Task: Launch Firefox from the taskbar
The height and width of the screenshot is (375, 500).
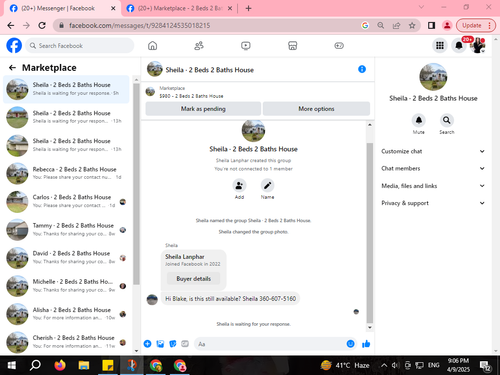Action: click(60, 365)
